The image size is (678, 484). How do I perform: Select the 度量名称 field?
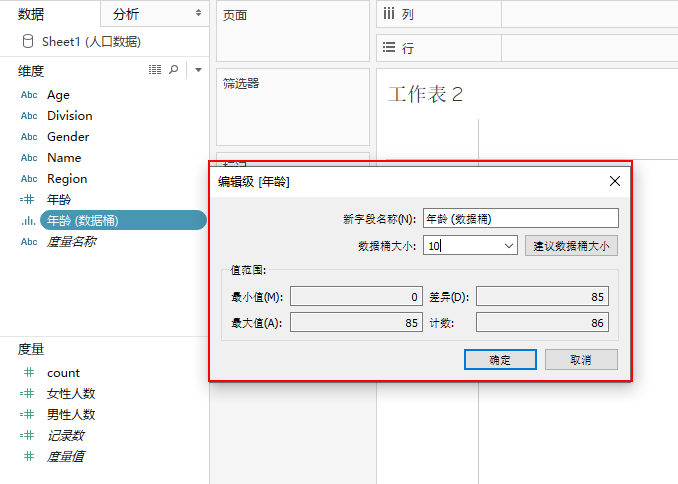pos(71,242)
